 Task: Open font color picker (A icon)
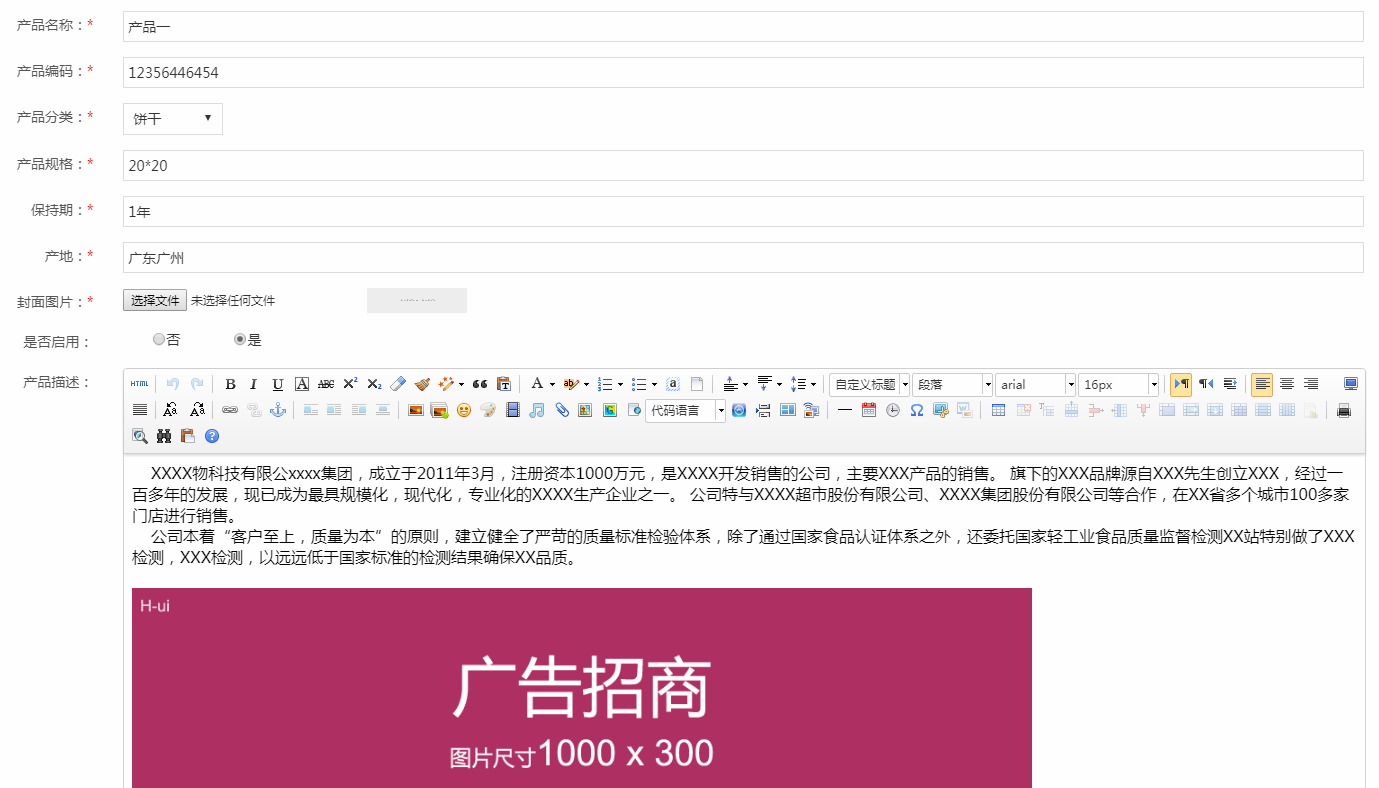click(x=537, y=384)
